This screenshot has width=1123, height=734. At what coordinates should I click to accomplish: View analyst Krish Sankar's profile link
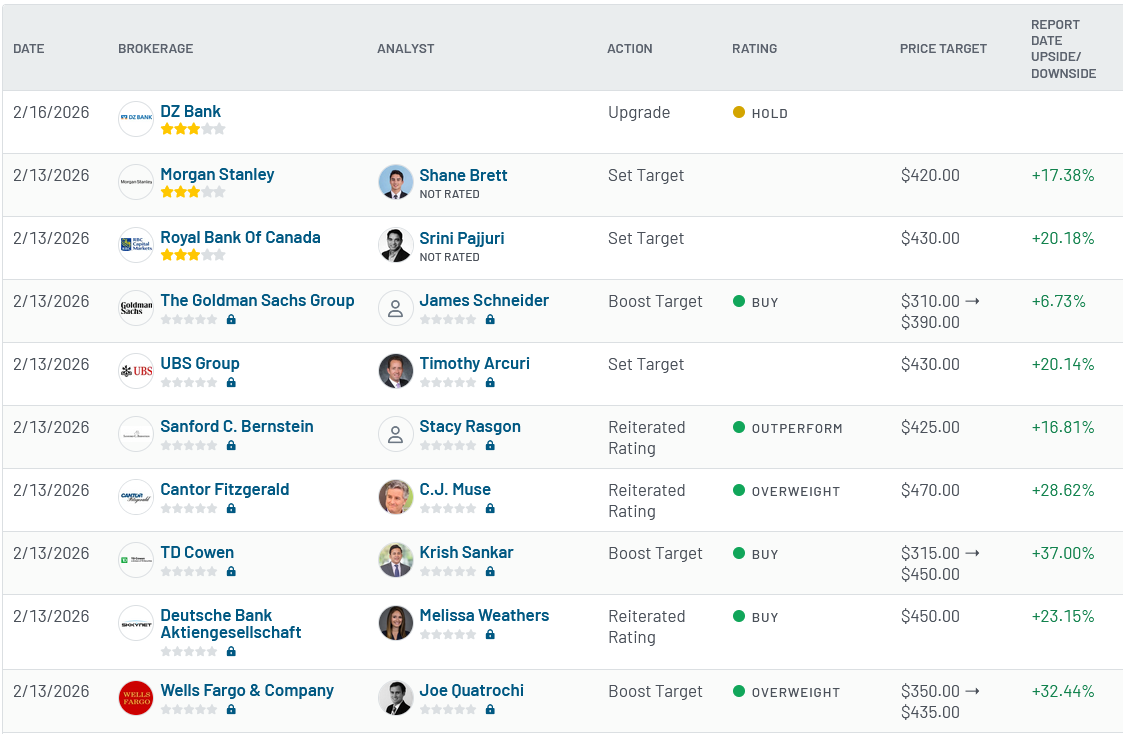466,553
